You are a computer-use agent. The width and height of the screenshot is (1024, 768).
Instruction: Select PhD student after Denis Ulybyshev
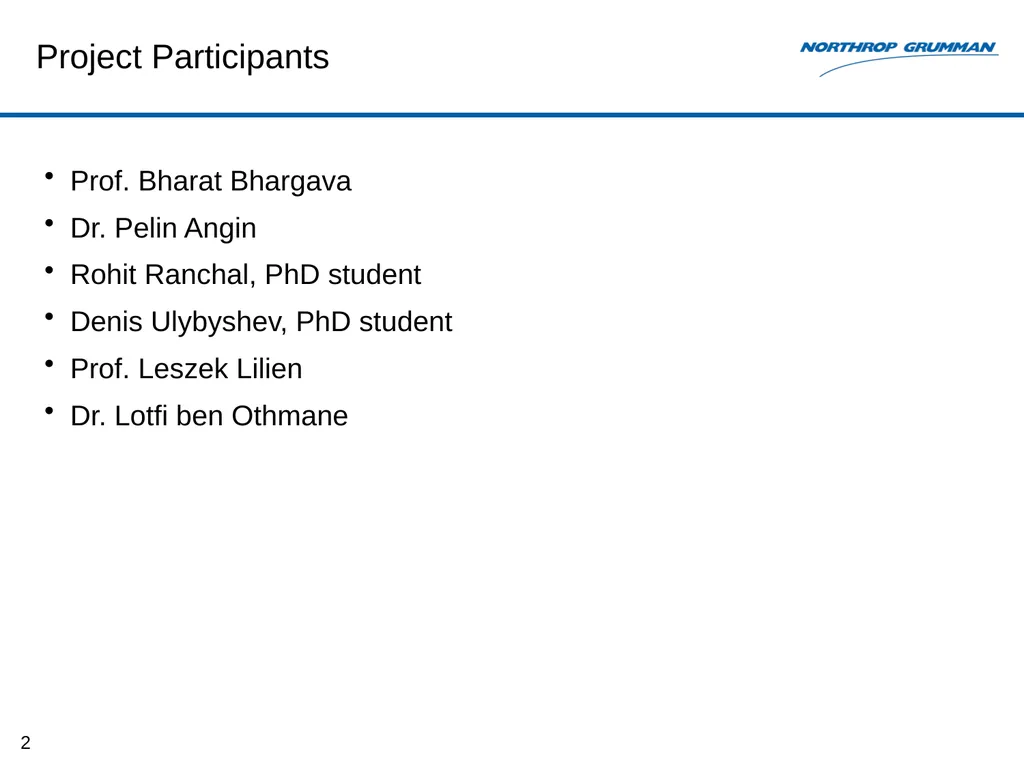[374, 322]
